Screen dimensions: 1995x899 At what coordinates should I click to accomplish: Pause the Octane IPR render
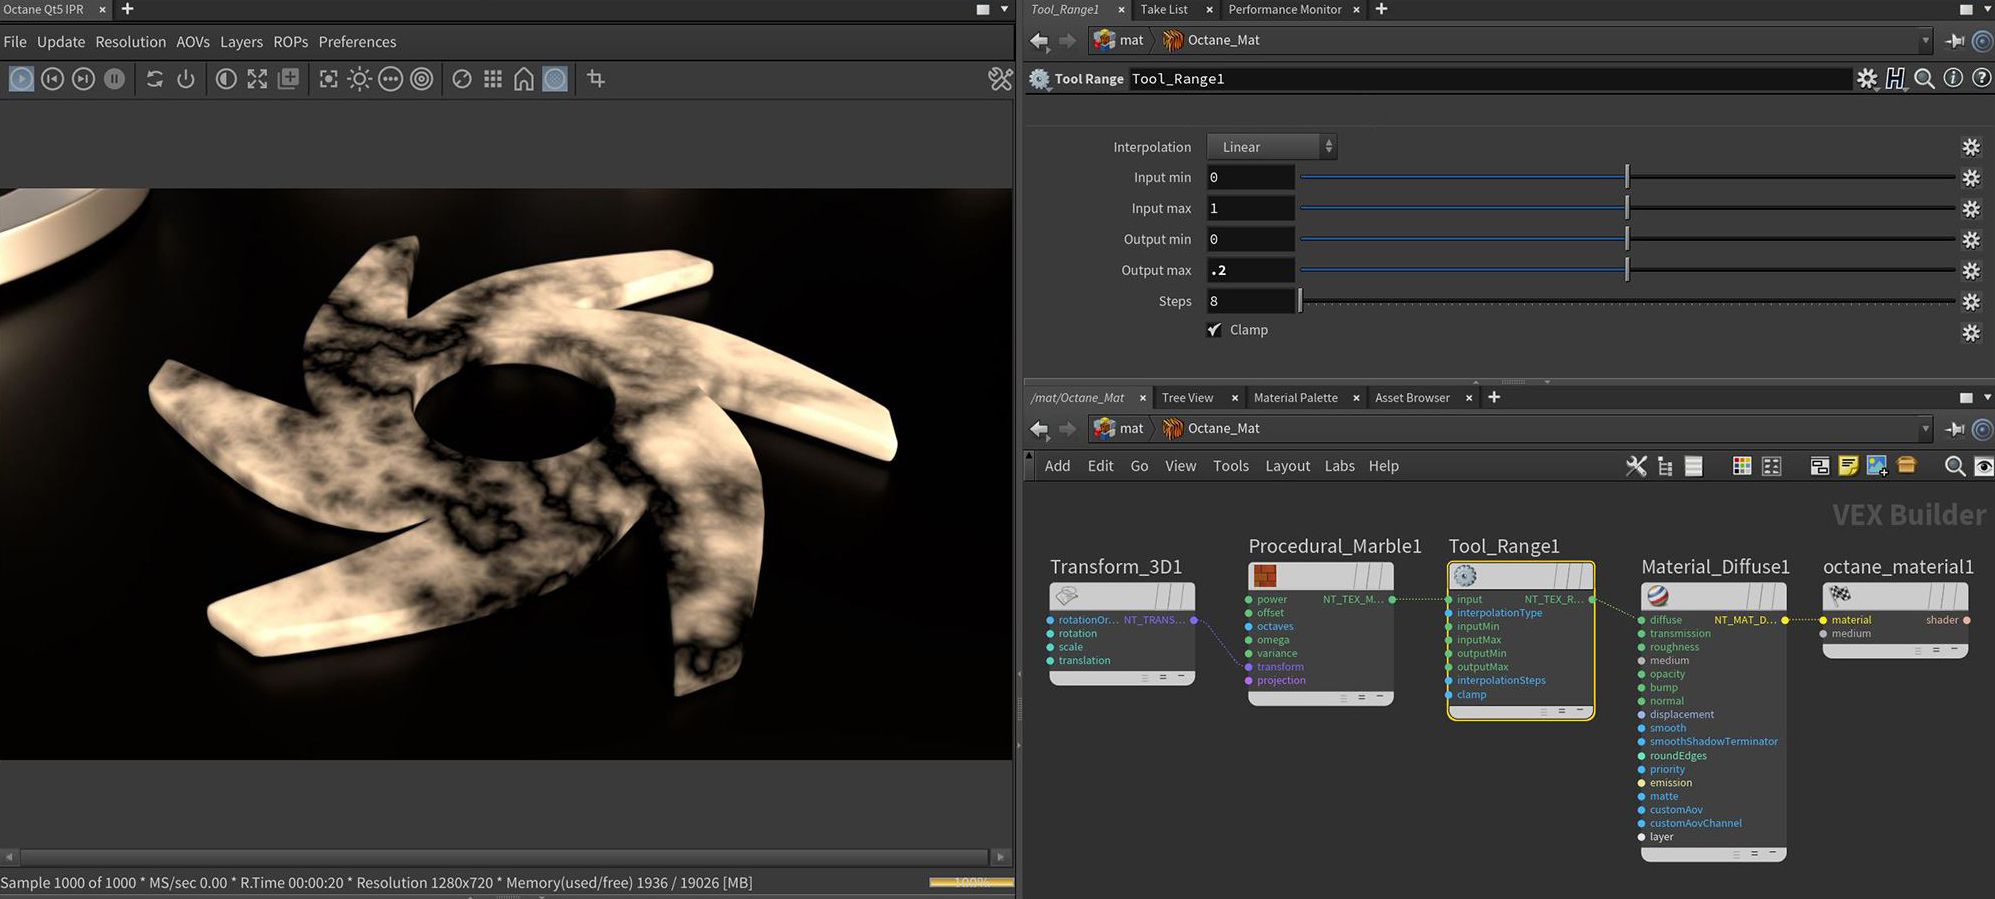click(115, 79)
